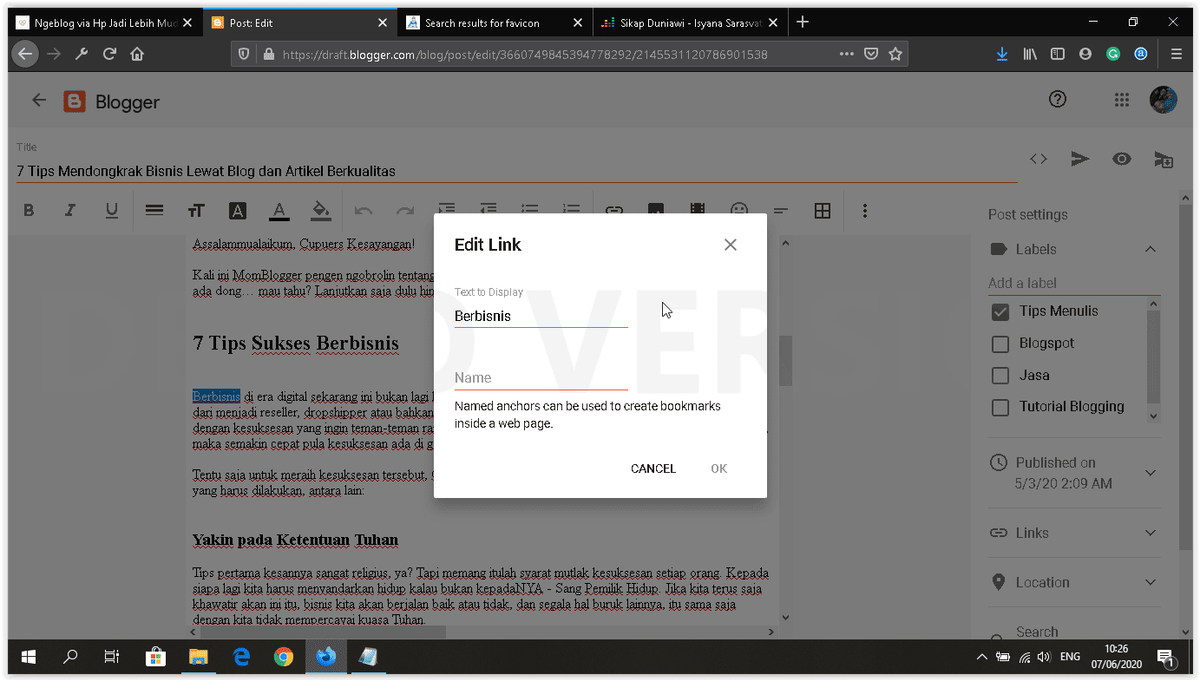Preview post with the eye icon
This screenshot has width=1200, height=681.
(1122, 158)
